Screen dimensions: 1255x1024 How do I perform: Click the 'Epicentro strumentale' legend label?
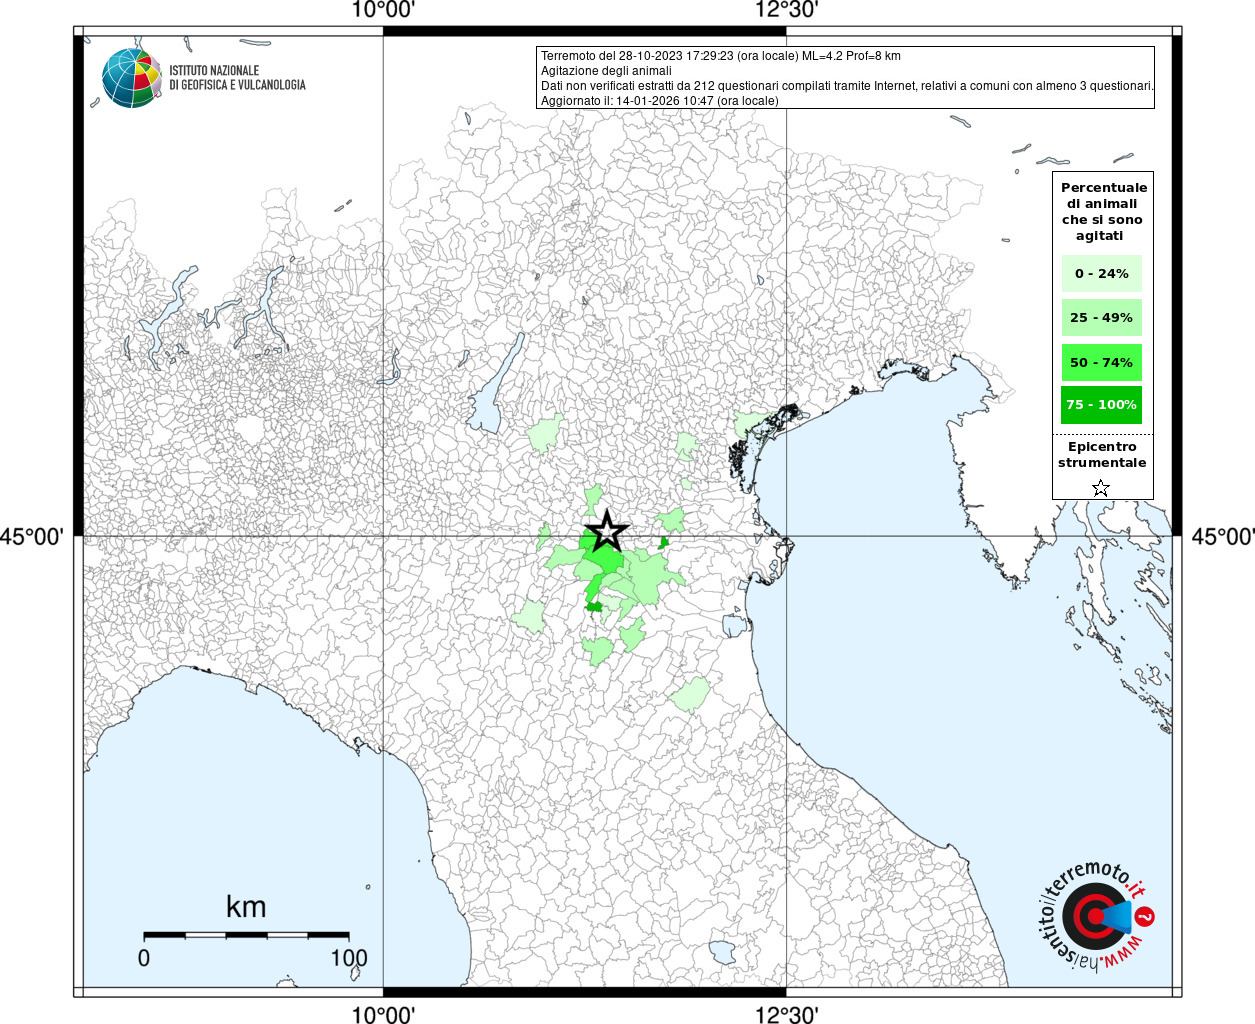[x=1102, y=455]
